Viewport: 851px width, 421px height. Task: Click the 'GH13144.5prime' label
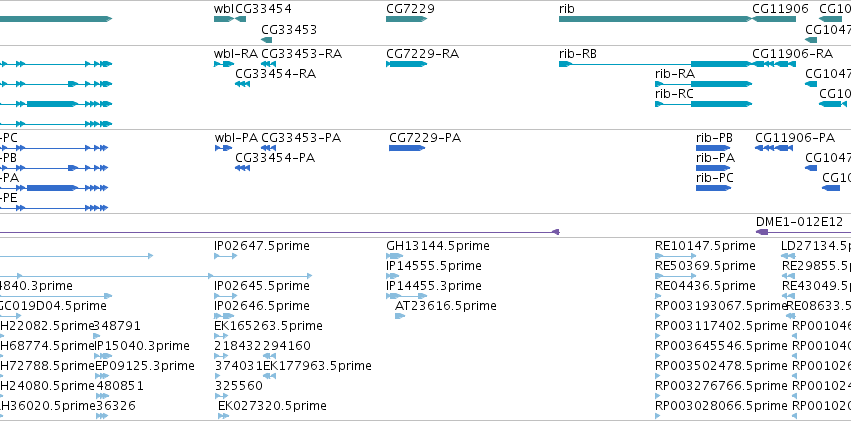[x=438, y=246]
